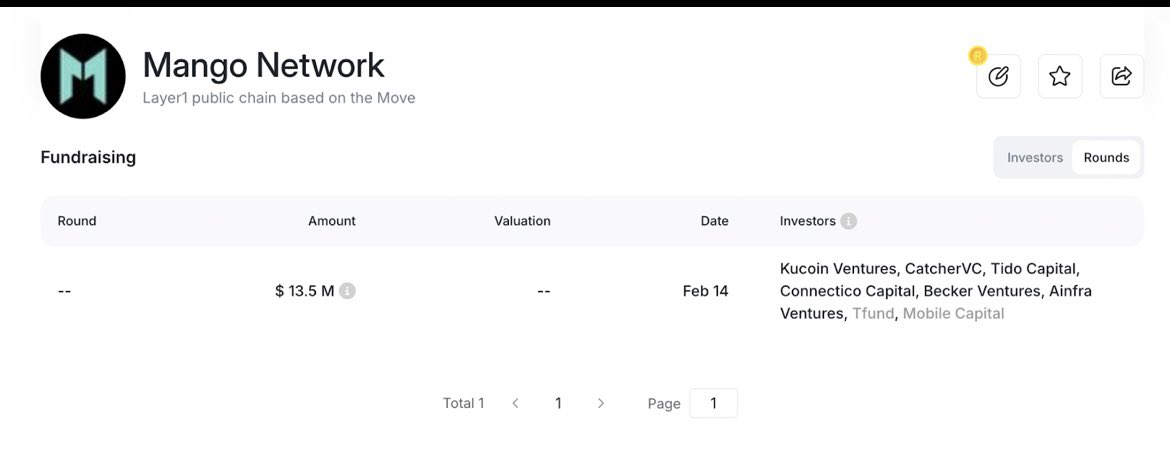Viewport: 1170px width, 462px height.
Task: Click the Mango Network title
Action: tap(263, 66)
